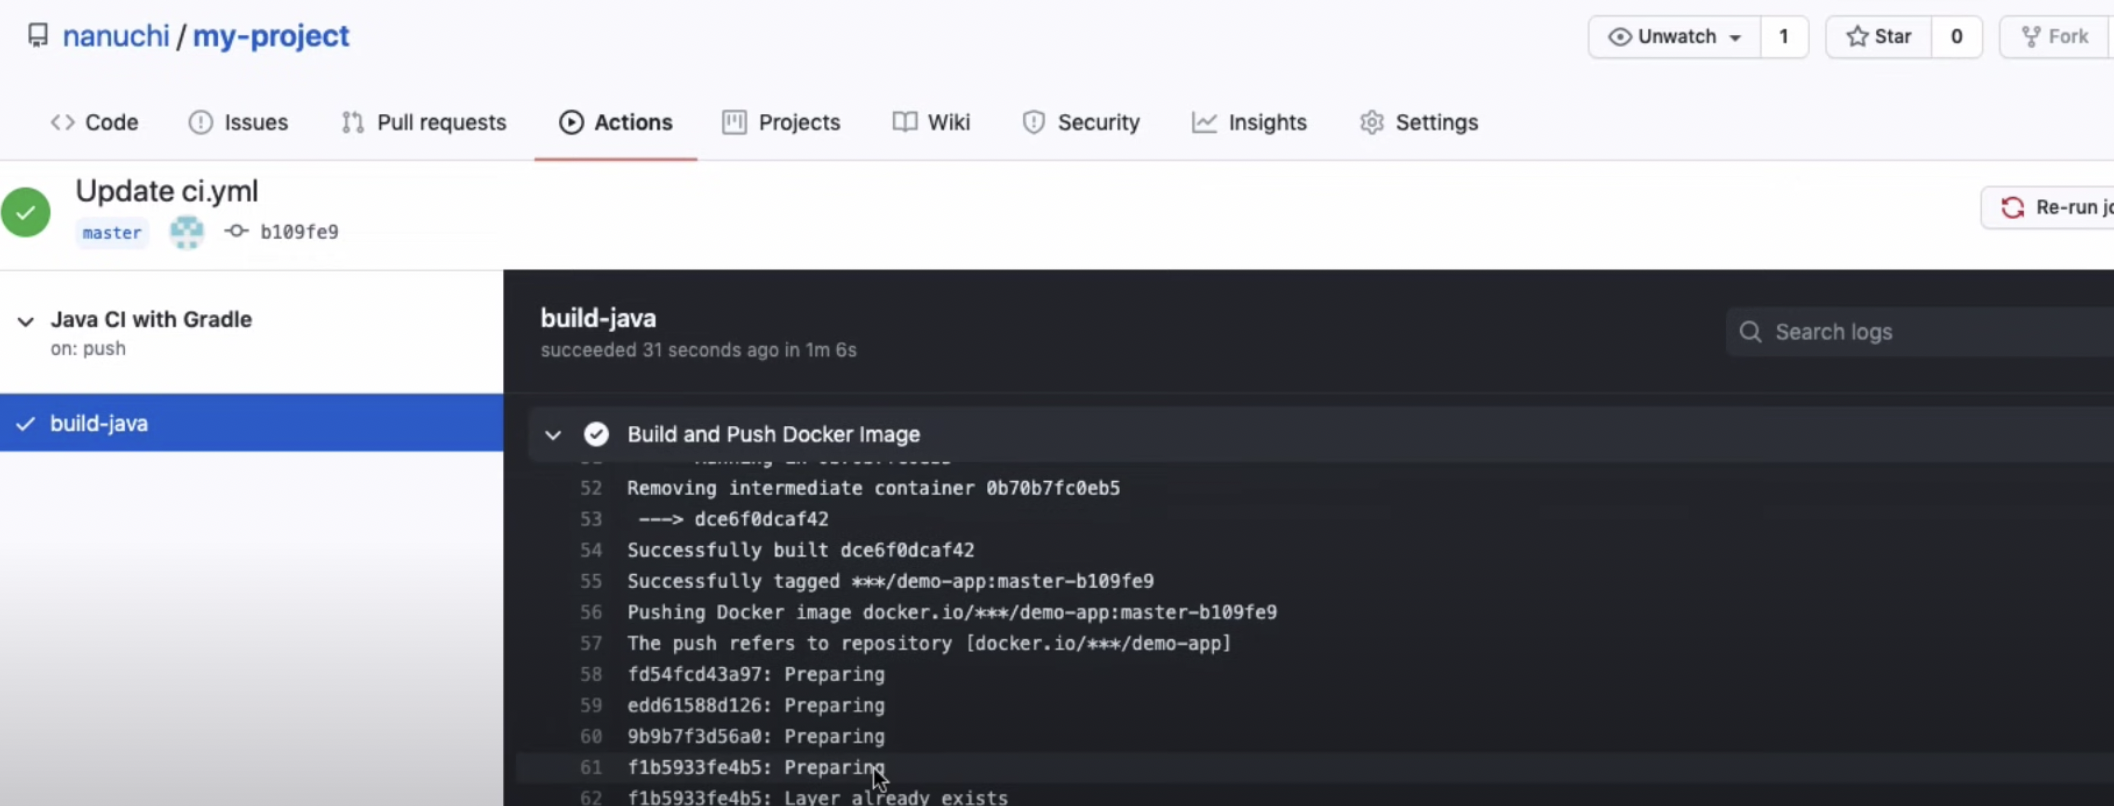Click 'edd61588d126: Preparing' log text
The width and height of the screenshot is (2114, 806).
[x=756, y=705]
